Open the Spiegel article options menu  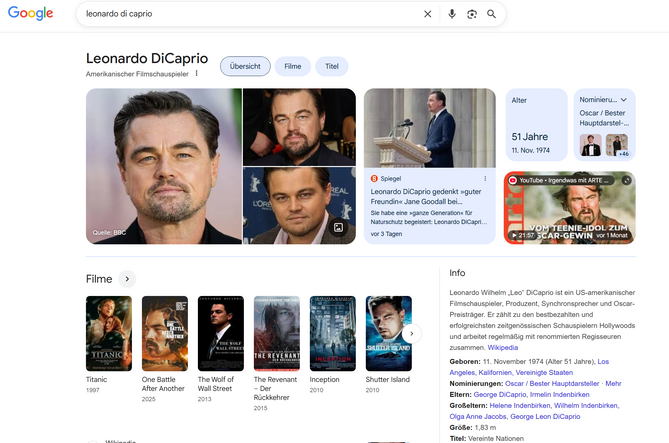coord(486,178)
